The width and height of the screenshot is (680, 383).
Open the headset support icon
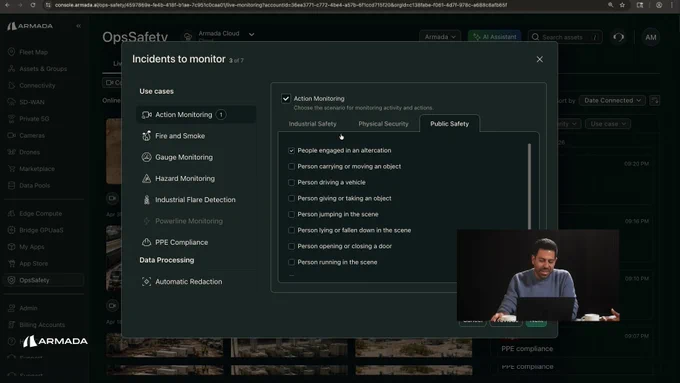point(618,37)
